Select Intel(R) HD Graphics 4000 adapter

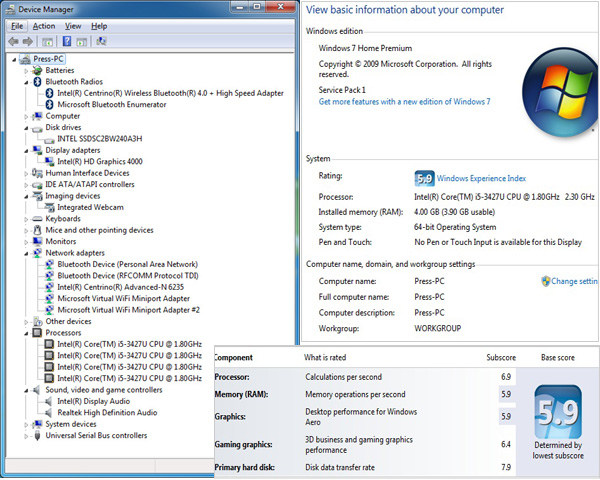click(x=100, y=162)
